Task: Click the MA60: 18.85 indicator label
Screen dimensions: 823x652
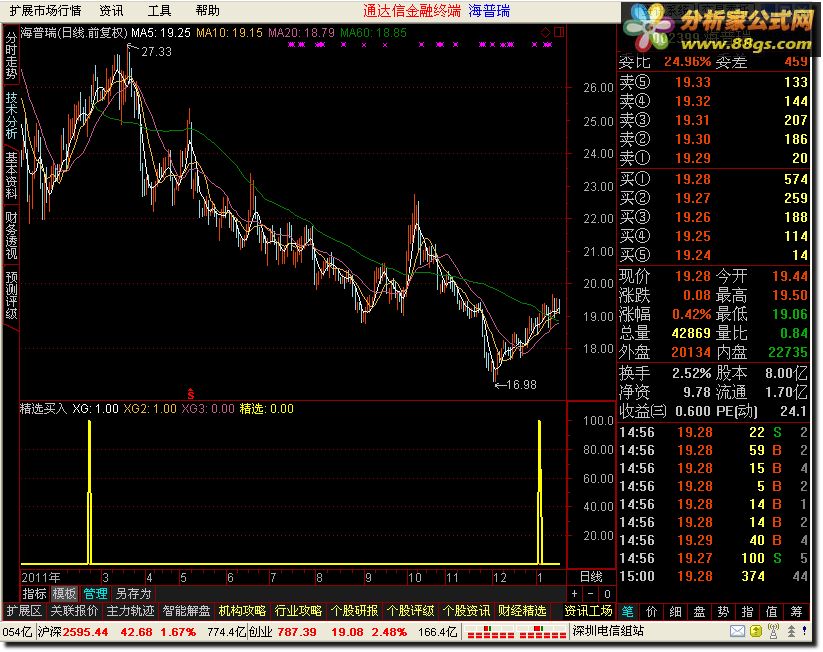Action: coord(373,33)
